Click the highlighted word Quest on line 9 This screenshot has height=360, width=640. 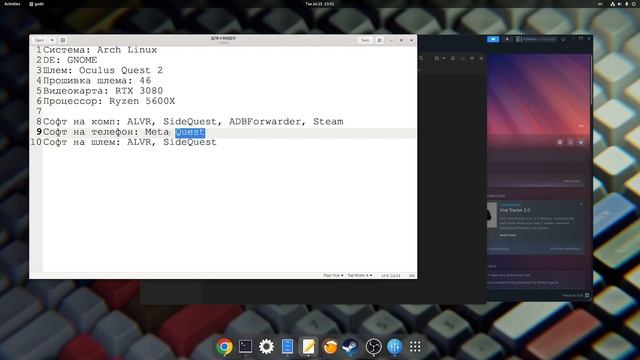click(x=190, y=132)
